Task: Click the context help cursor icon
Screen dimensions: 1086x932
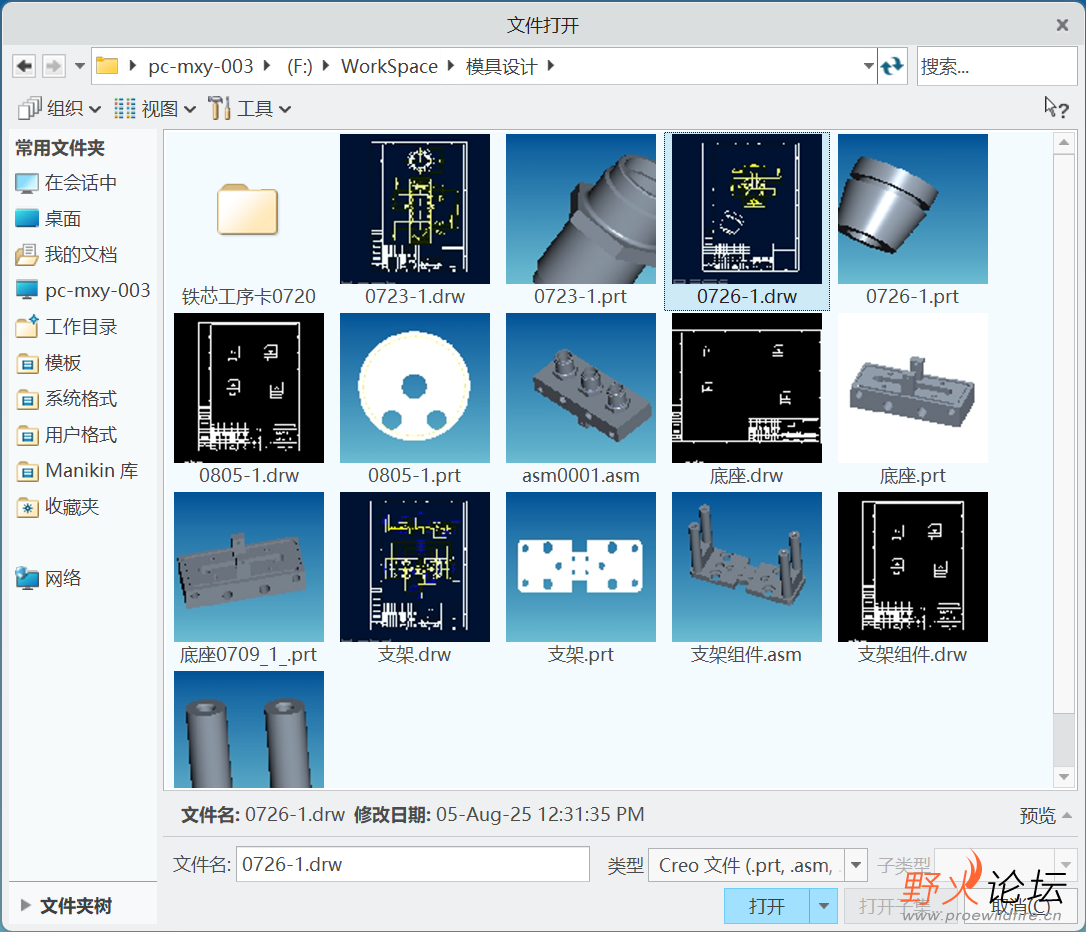Action: (x=1056, y=107)
